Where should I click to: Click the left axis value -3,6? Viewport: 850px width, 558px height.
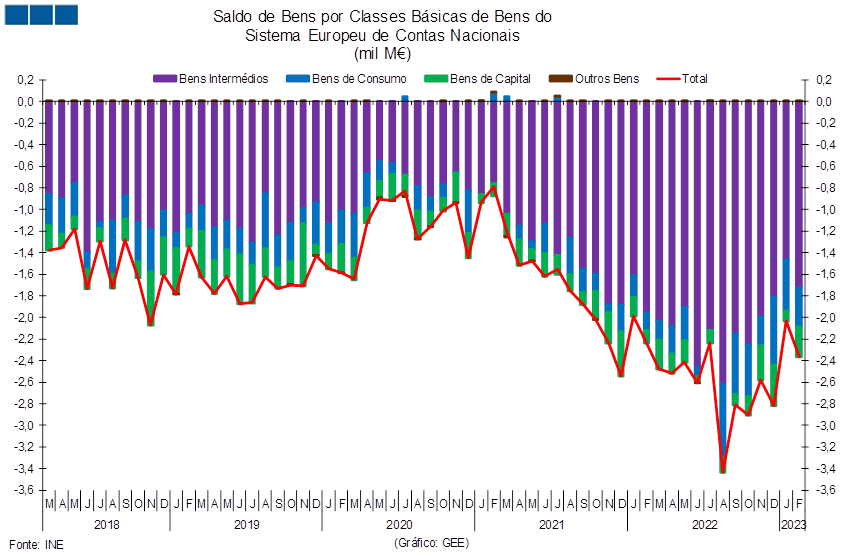[x=24, y=490]
